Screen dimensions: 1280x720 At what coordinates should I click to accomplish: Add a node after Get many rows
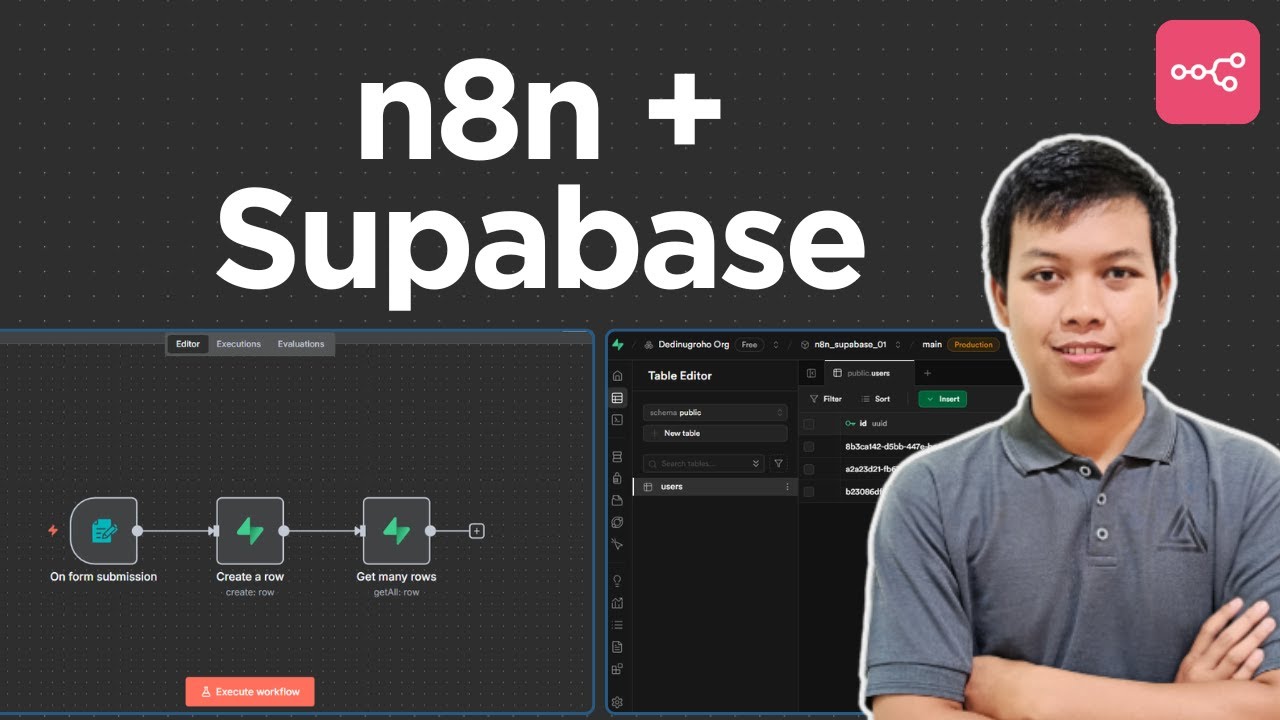point(476,531)
